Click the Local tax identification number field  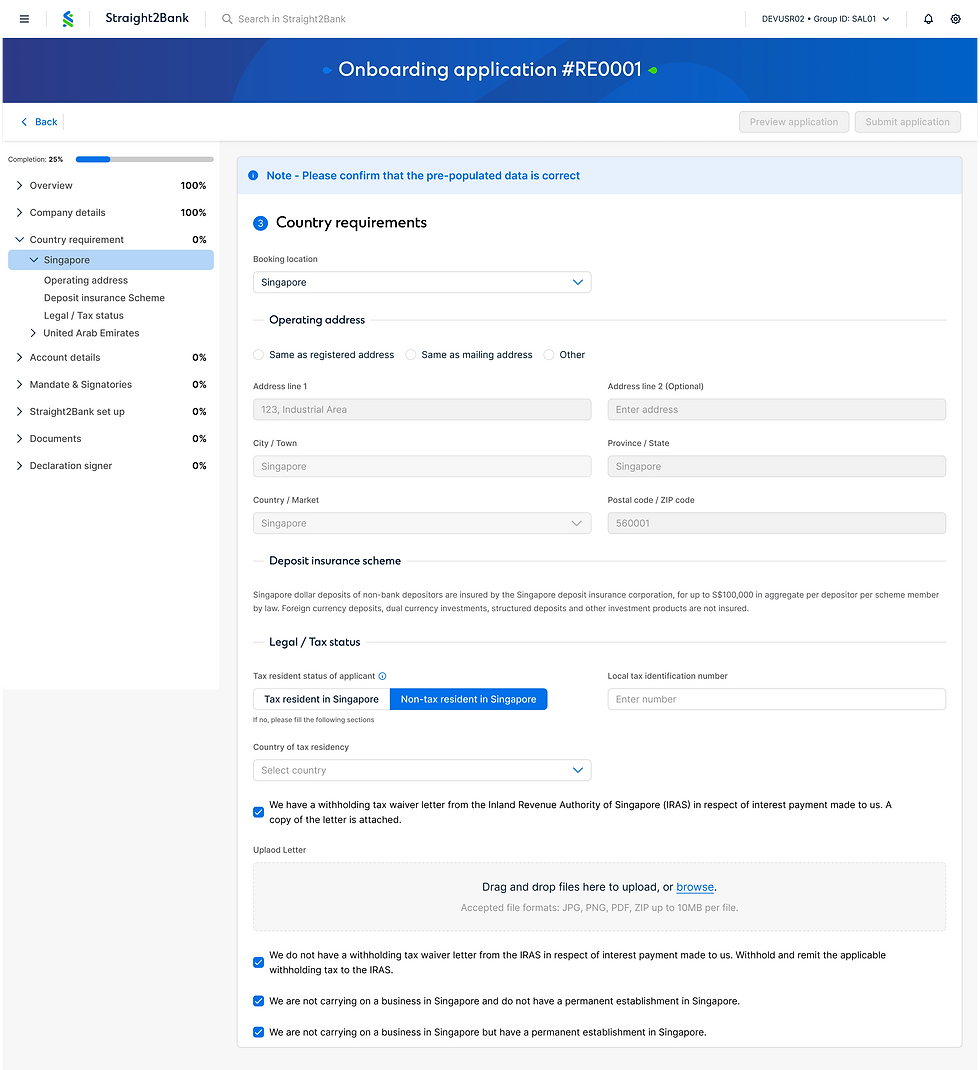coord(776,699)
